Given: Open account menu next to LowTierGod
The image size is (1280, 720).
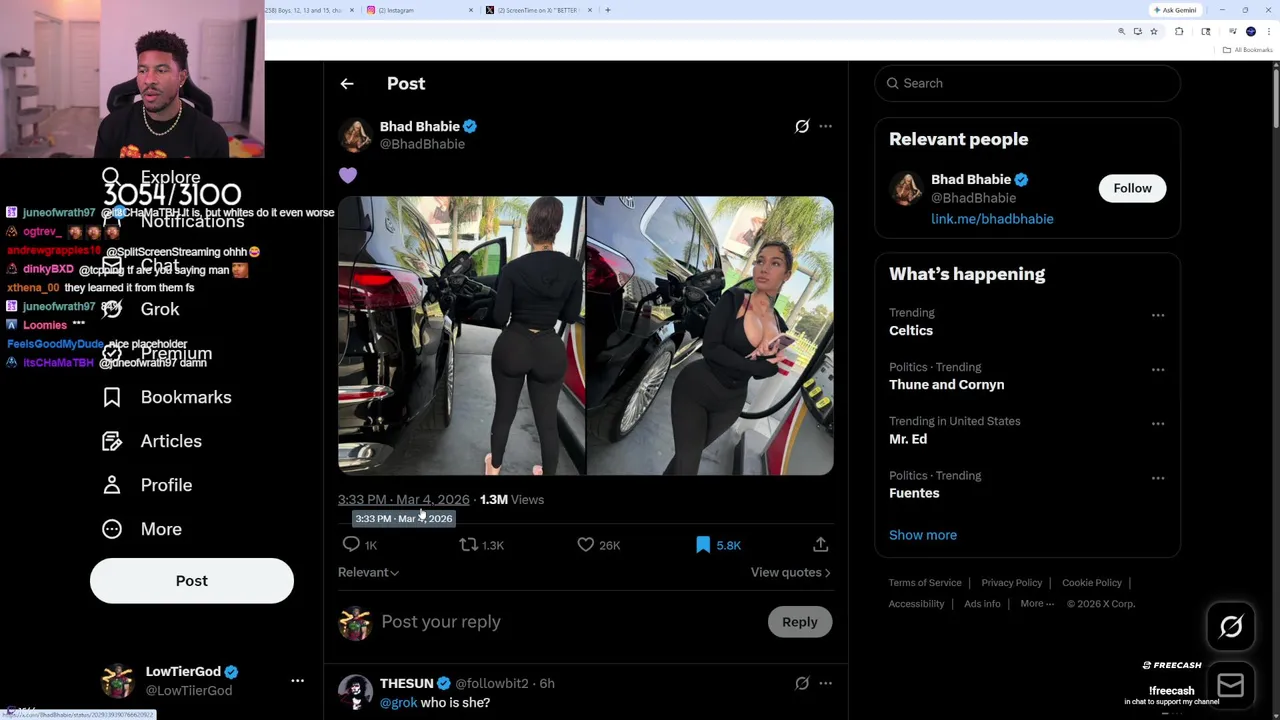Looking at the screenshot, I should pos(297,681).
